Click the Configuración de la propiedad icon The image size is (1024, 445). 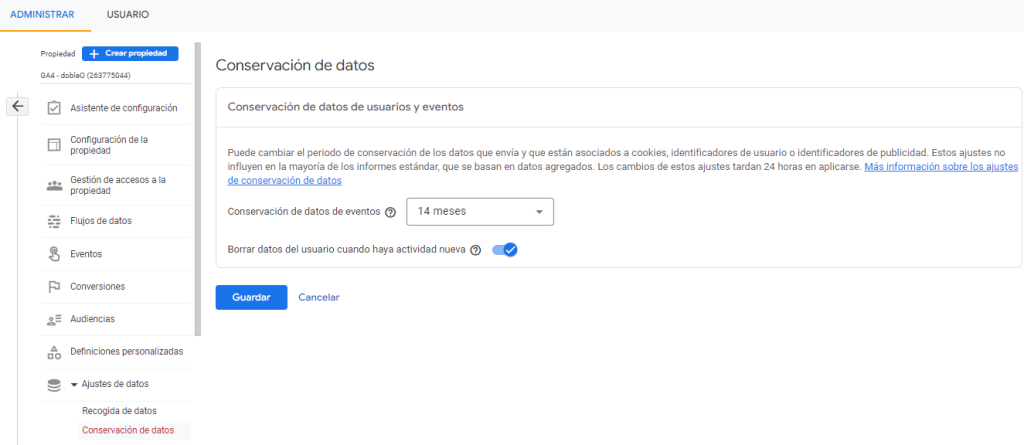(54, 145)
